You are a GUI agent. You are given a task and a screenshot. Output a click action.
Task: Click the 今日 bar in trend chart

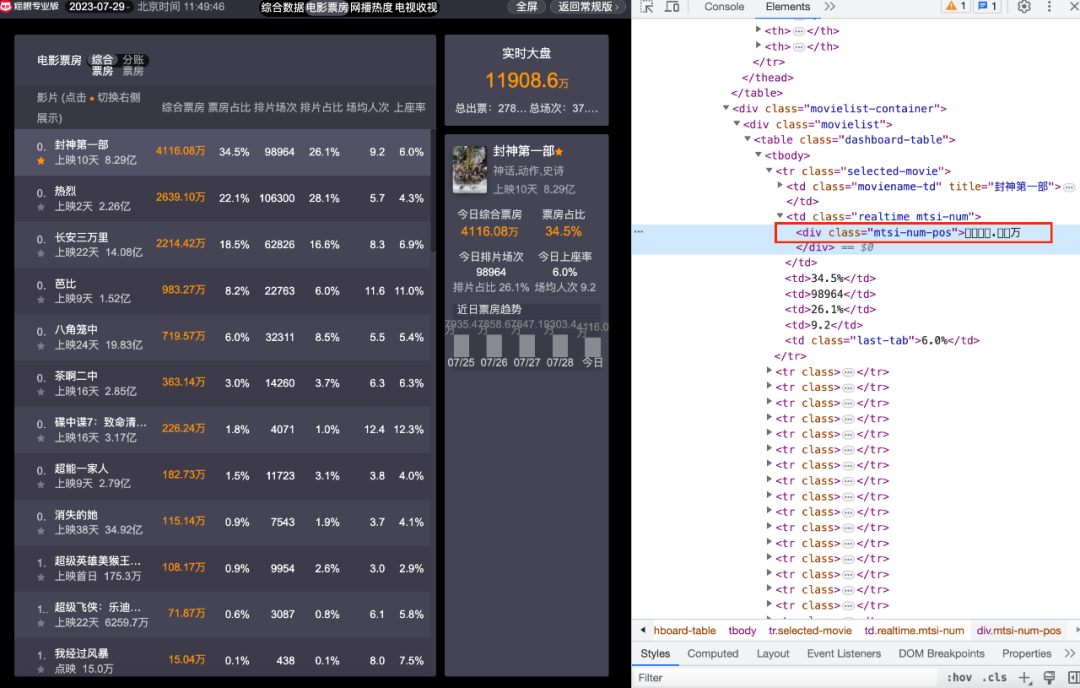coord(592,346)
